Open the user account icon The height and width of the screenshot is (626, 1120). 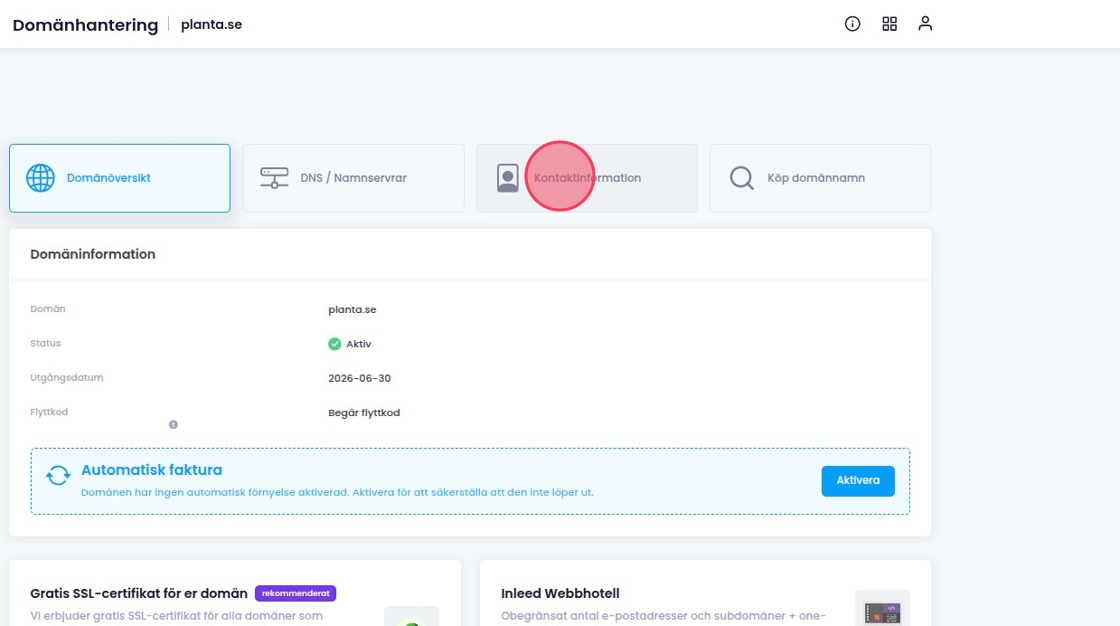tap(925, 24)
